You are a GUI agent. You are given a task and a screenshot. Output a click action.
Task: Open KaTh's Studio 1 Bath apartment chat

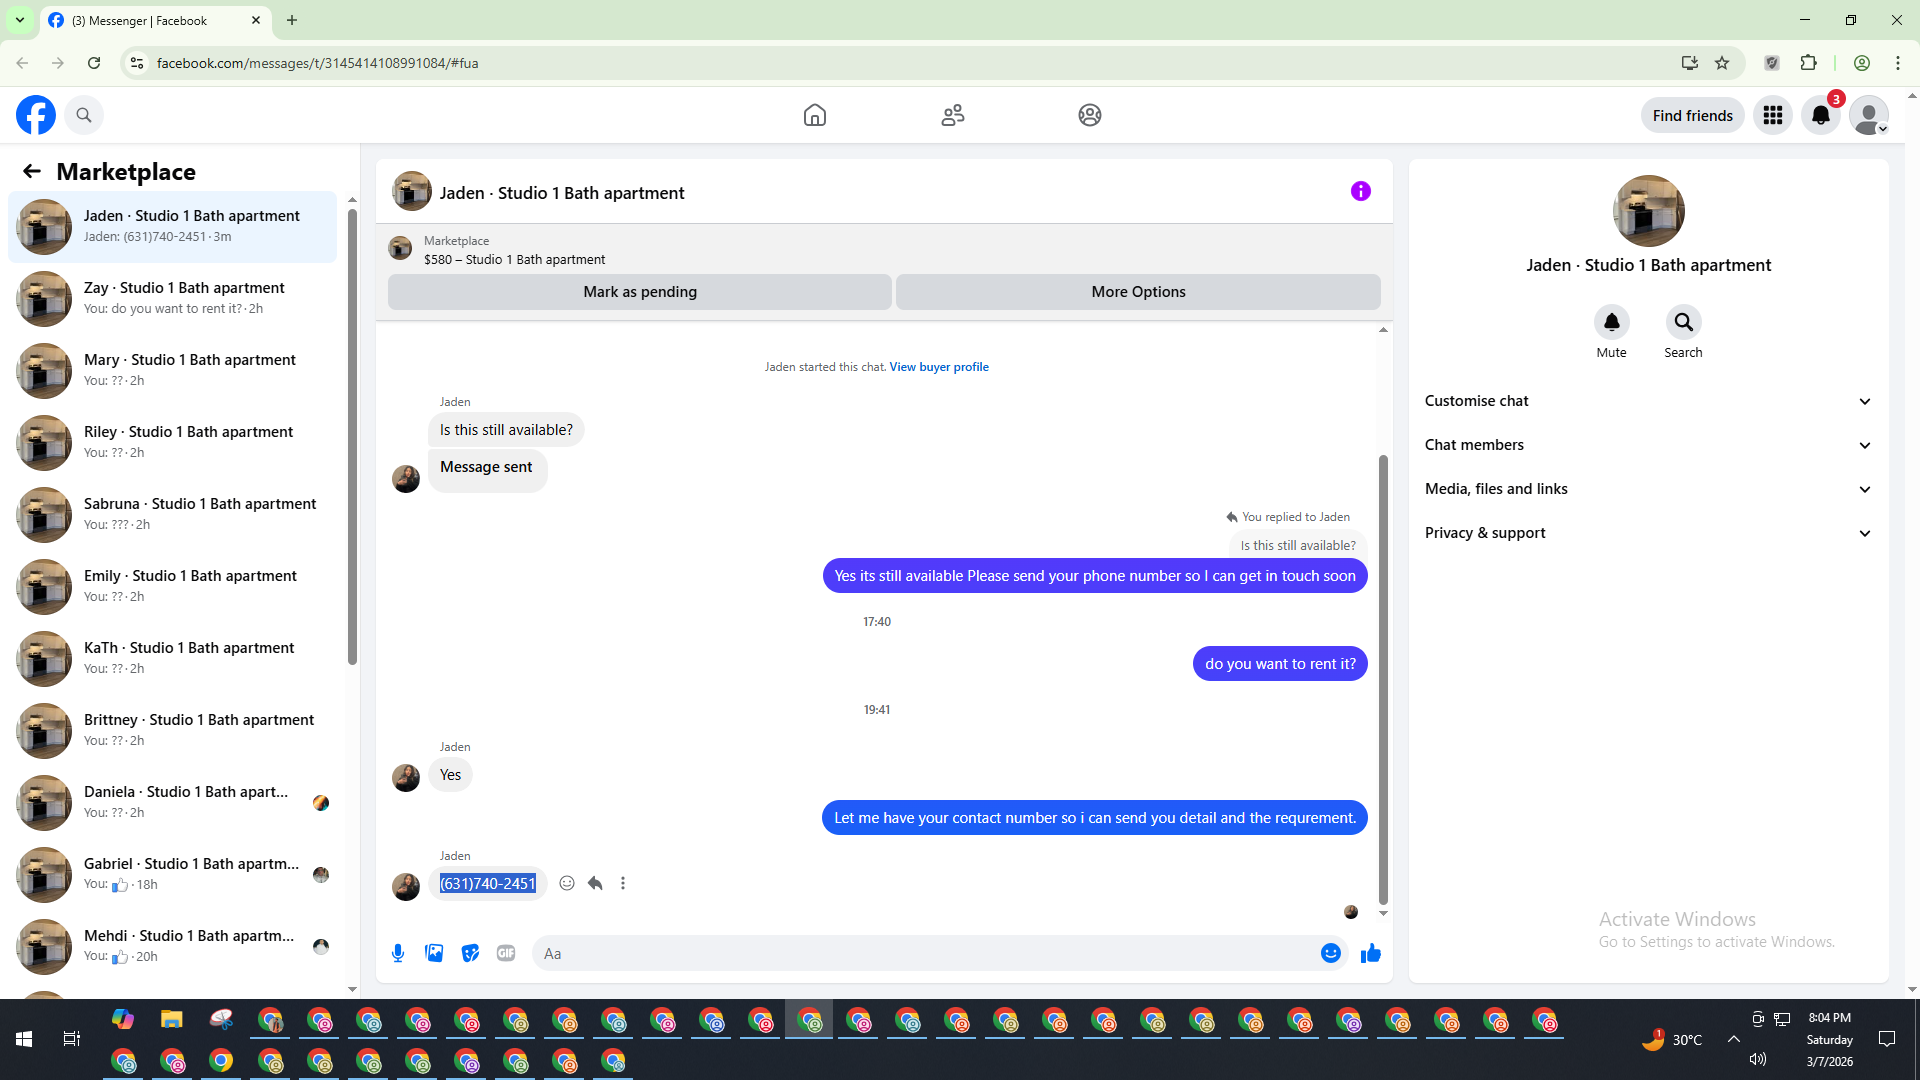[172, 659]
